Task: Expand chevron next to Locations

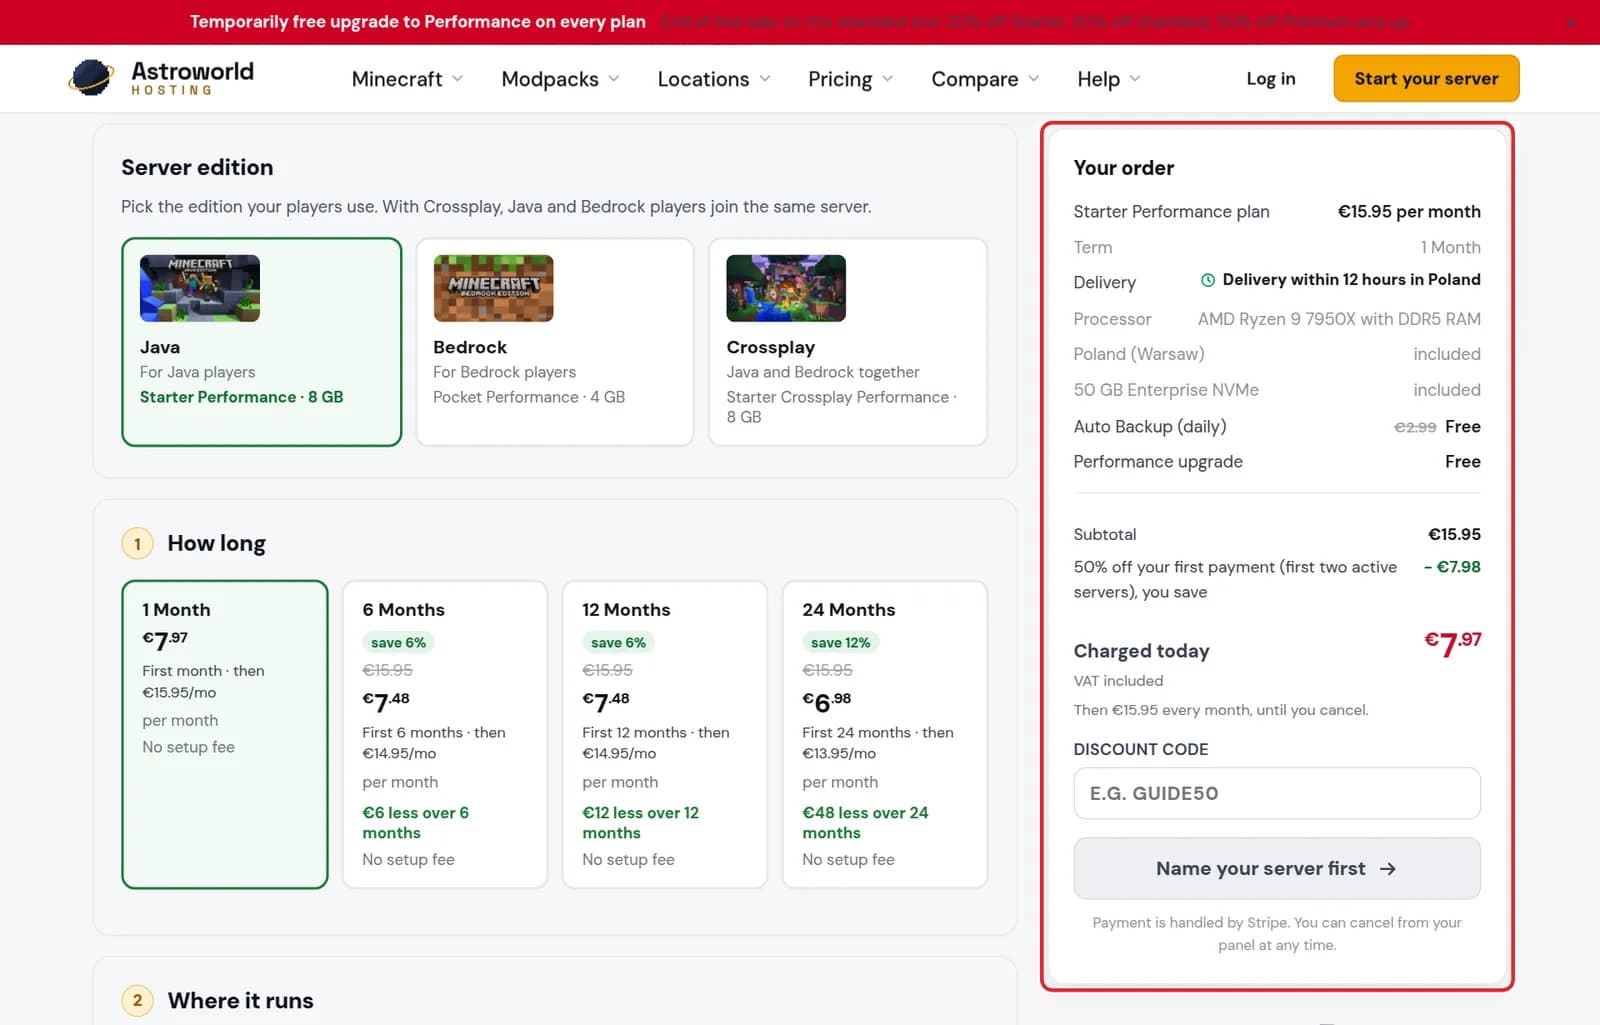Action: [765, 79]
